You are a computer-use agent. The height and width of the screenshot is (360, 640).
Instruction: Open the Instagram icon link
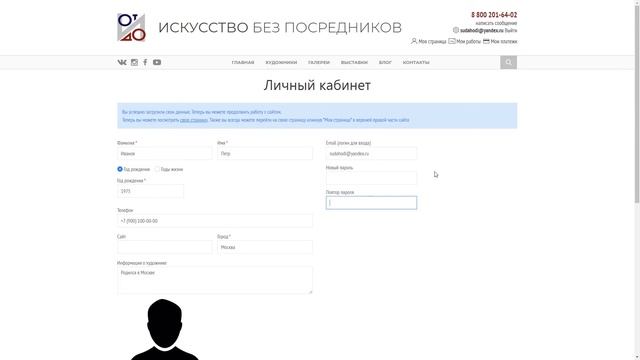[x=134, y=62]
